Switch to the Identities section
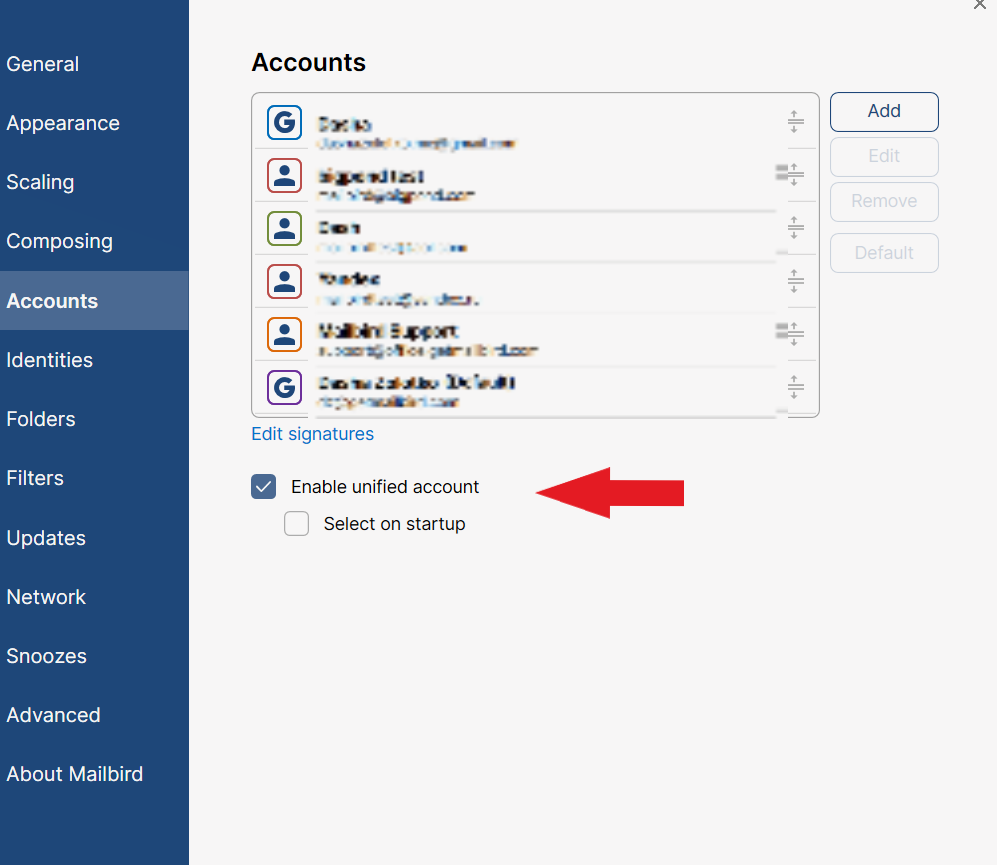This screenshot has height=865, width=997. point(49,360)
